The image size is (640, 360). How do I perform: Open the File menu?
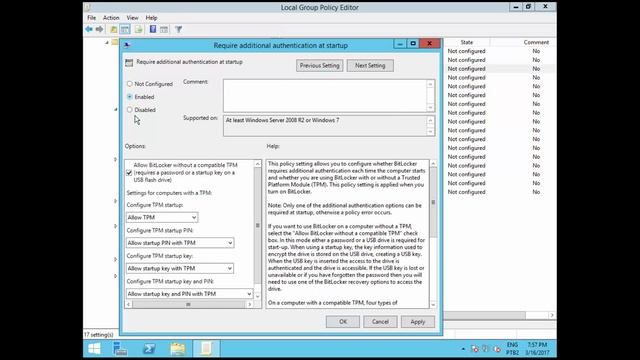pos(91,18)
